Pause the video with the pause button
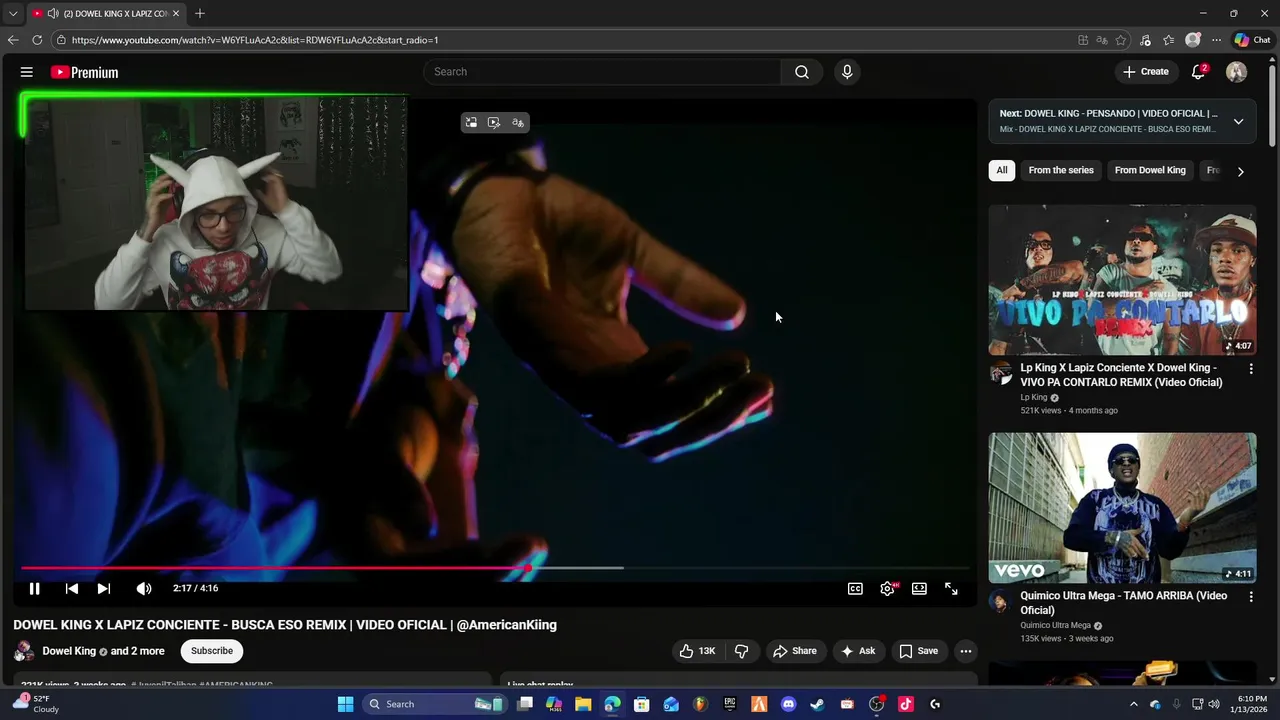 (34, 589)
